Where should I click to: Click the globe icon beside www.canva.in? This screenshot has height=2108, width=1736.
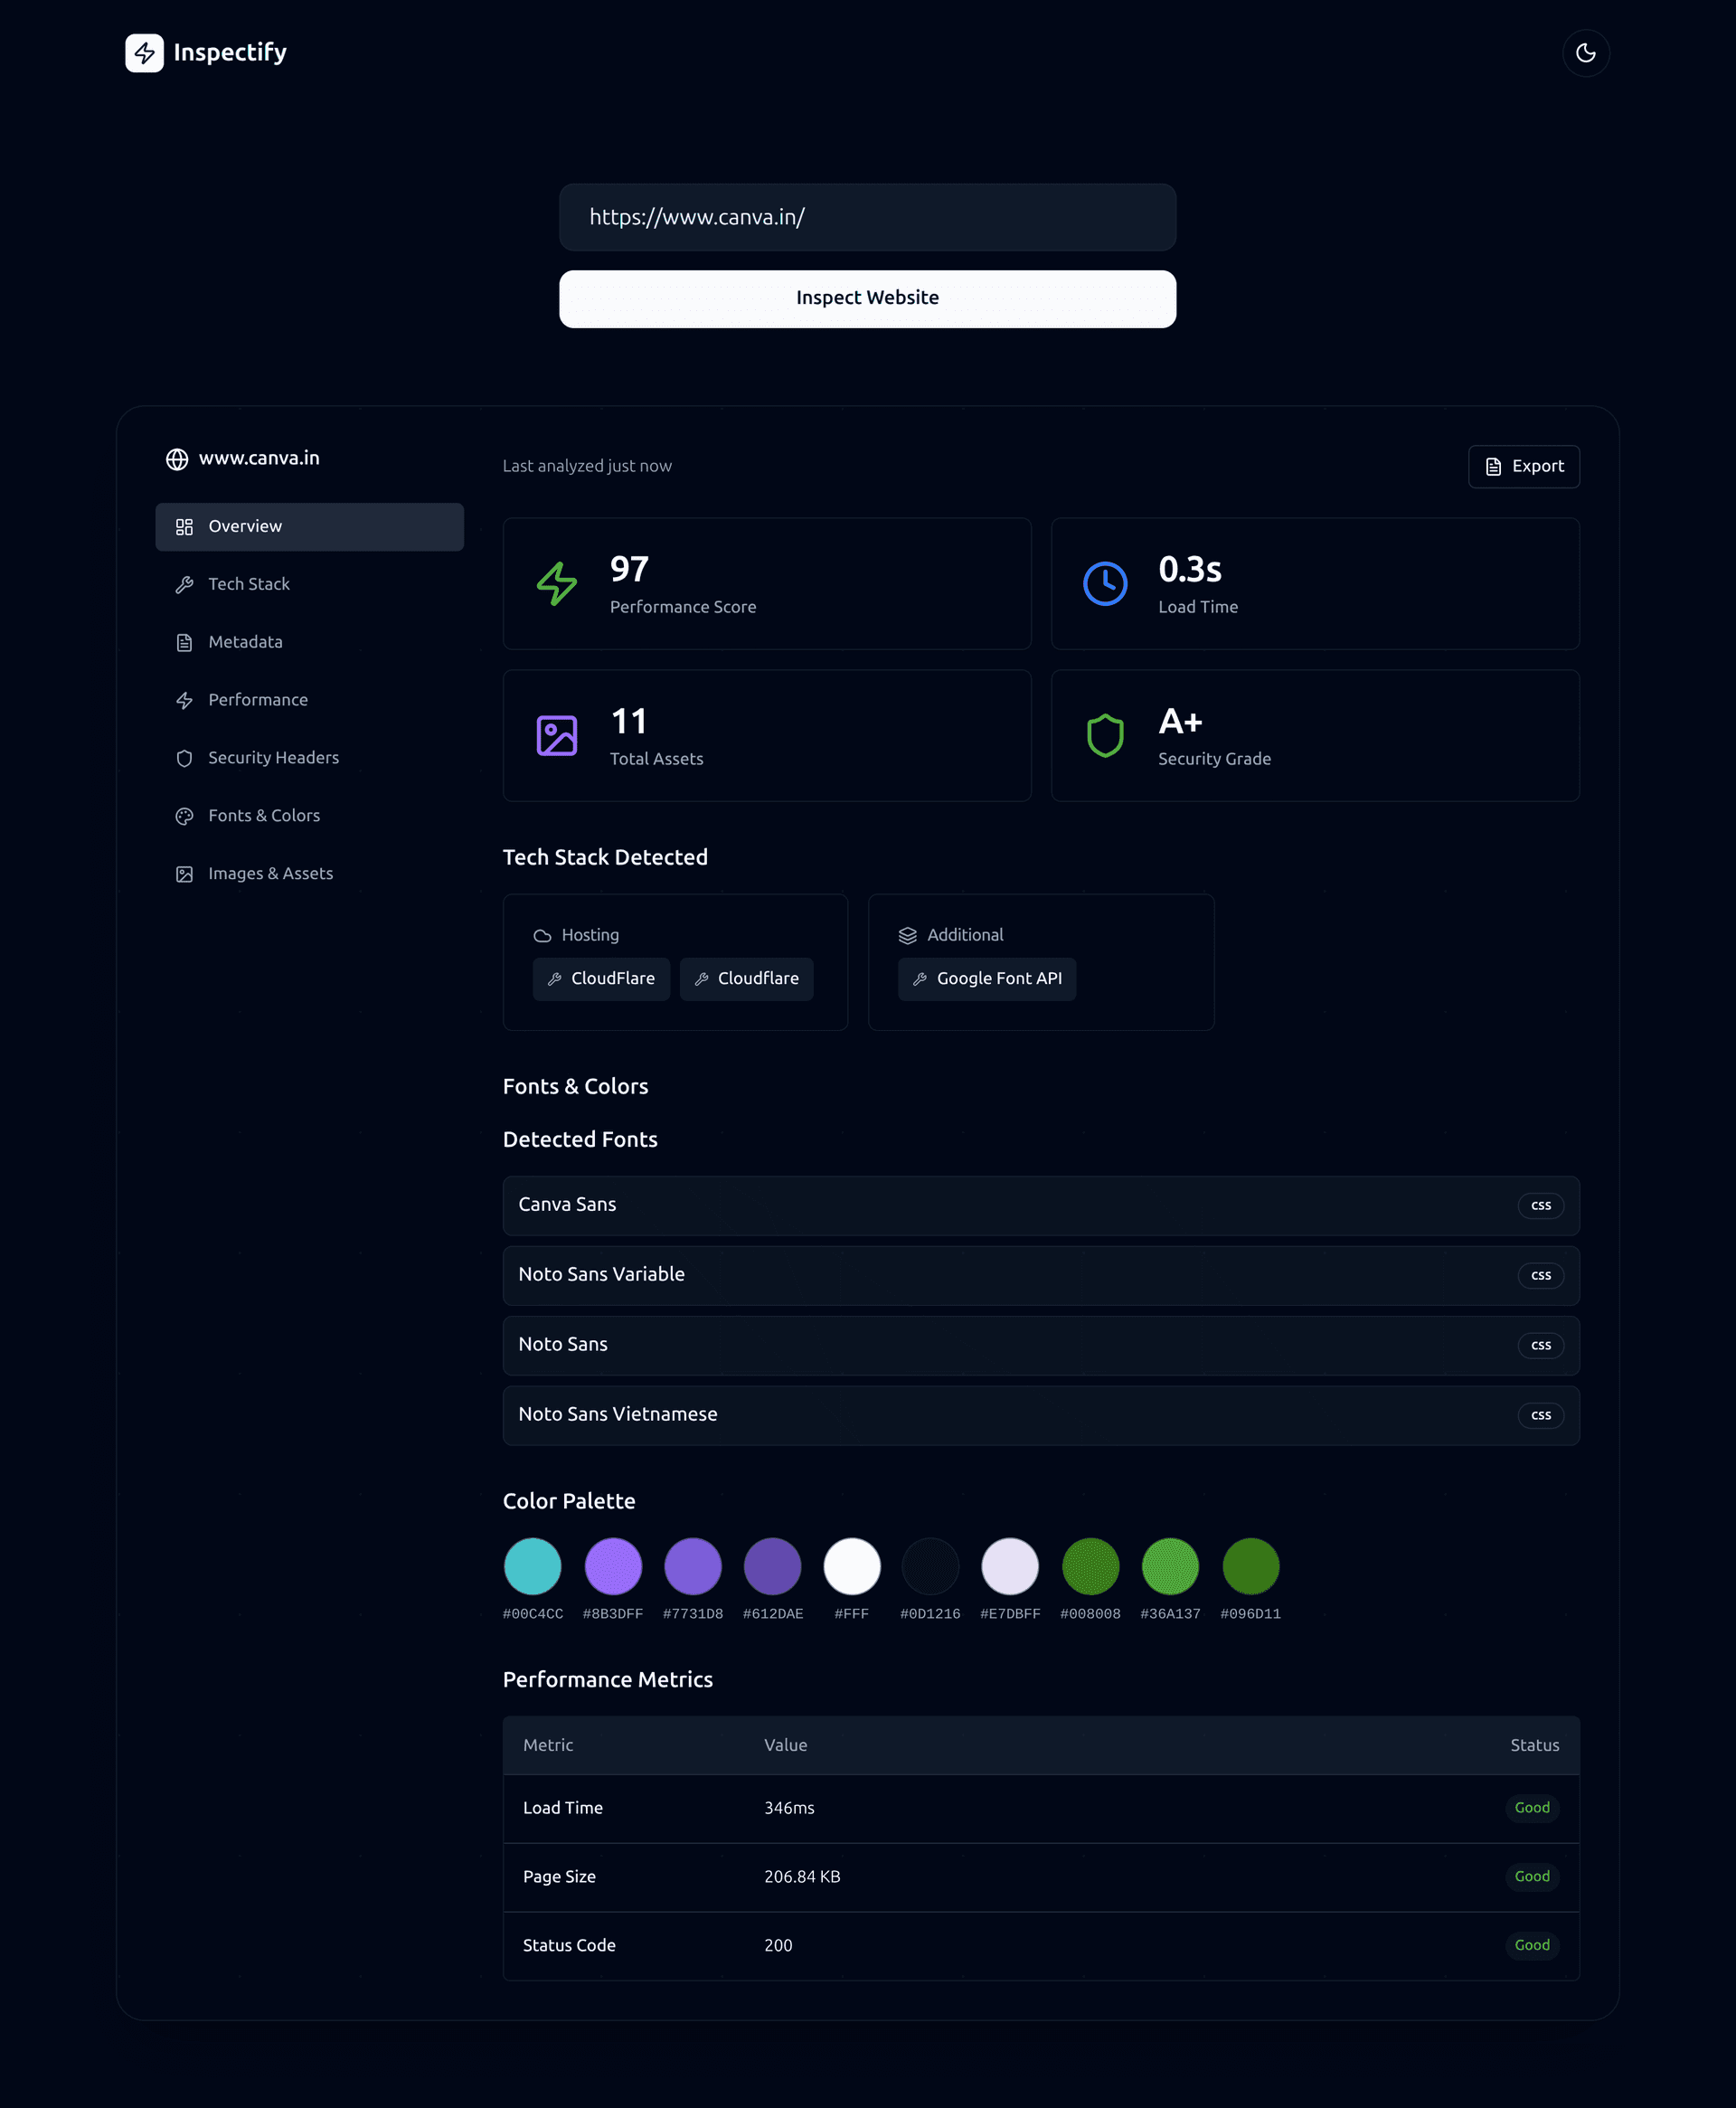[177, 459]
